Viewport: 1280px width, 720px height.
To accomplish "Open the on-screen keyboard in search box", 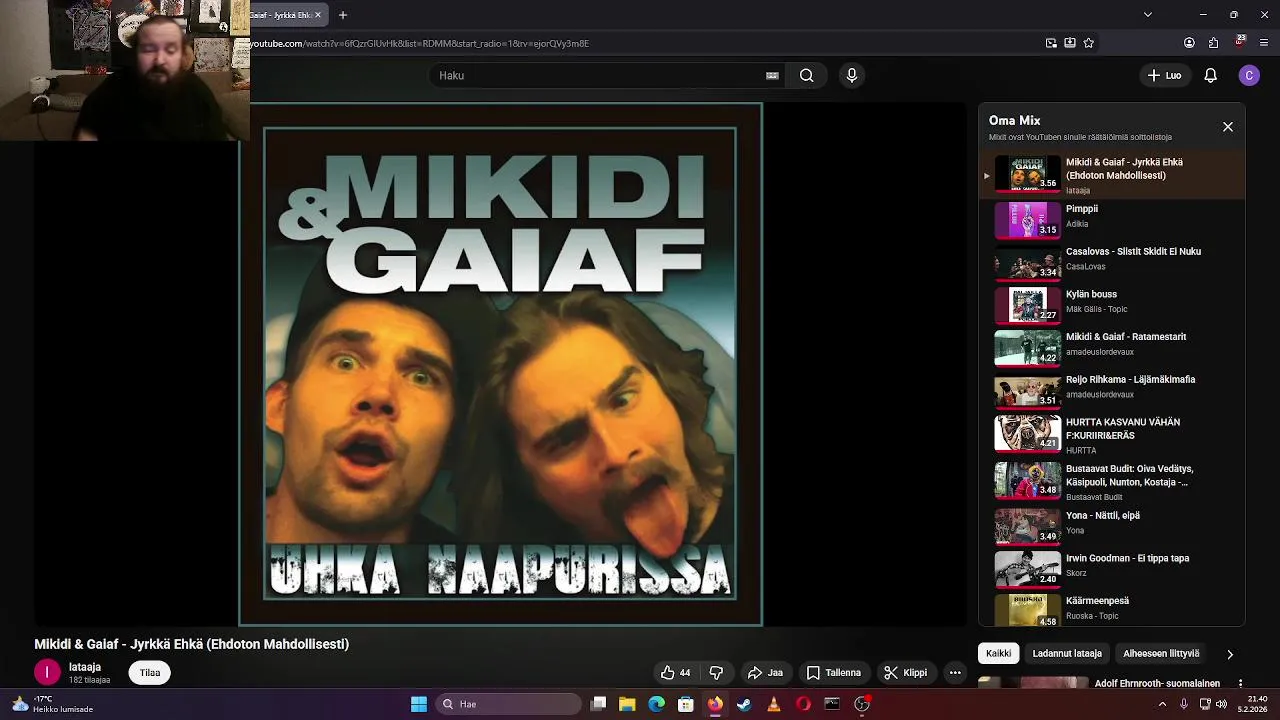I will (x=772, y=75).
